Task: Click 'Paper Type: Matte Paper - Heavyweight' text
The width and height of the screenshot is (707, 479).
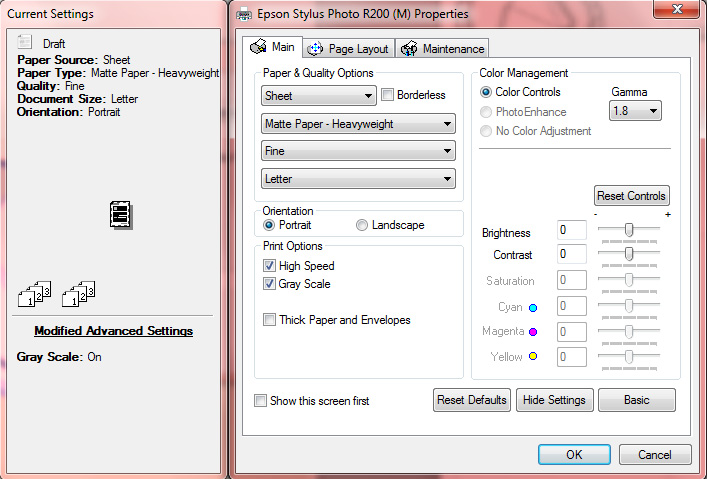Action: click(x=118, y=73)
